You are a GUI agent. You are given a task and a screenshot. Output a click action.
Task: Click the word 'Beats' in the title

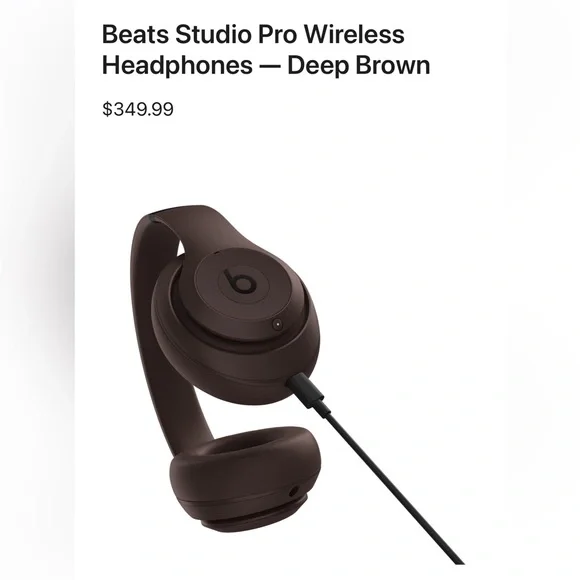tap(135, 34)
